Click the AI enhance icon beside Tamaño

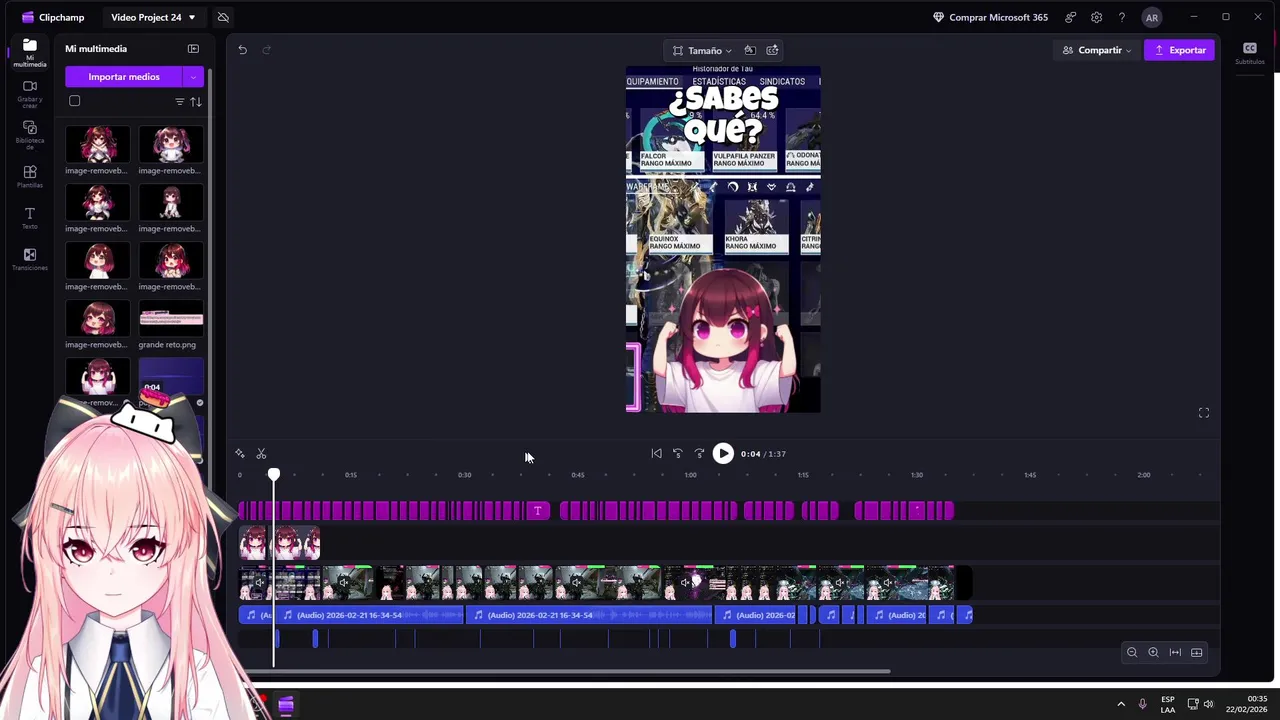[x=772, y=50]
